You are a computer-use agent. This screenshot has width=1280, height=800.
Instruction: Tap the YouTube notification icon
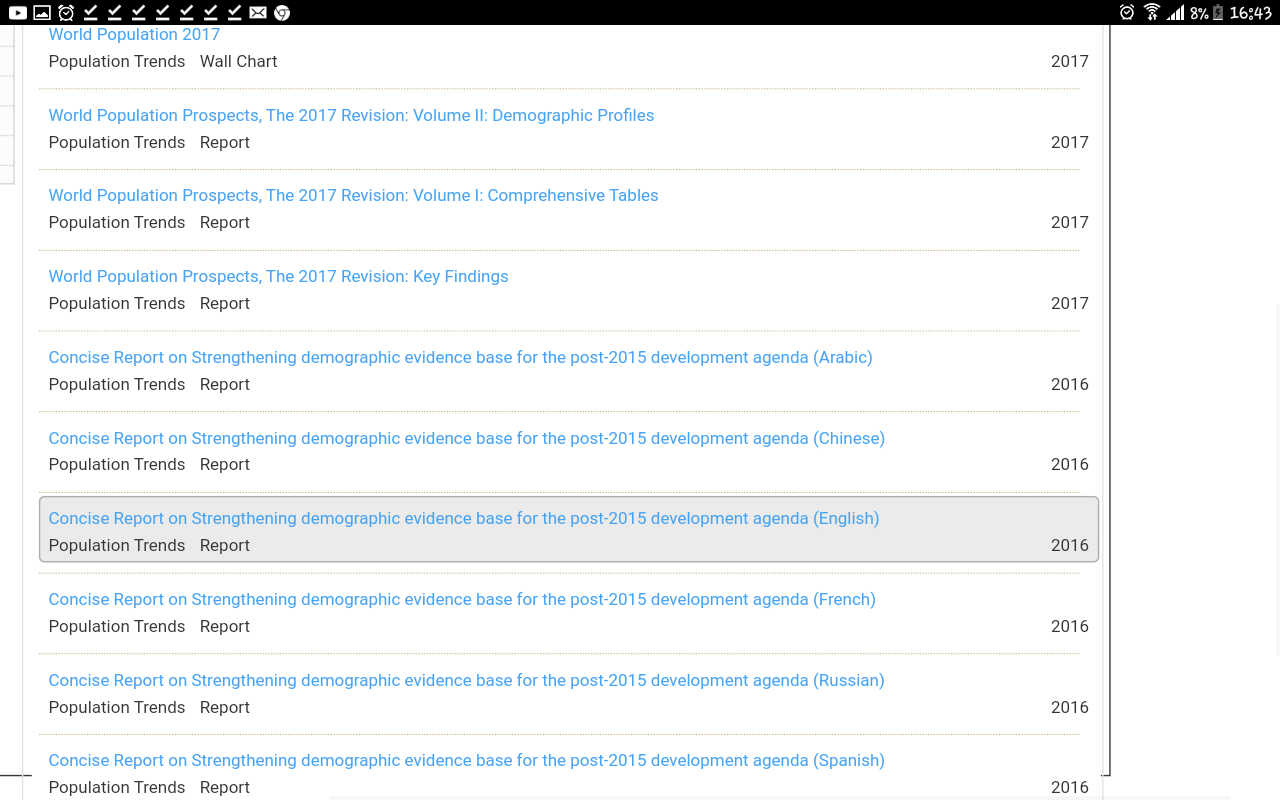coord(17,13)
